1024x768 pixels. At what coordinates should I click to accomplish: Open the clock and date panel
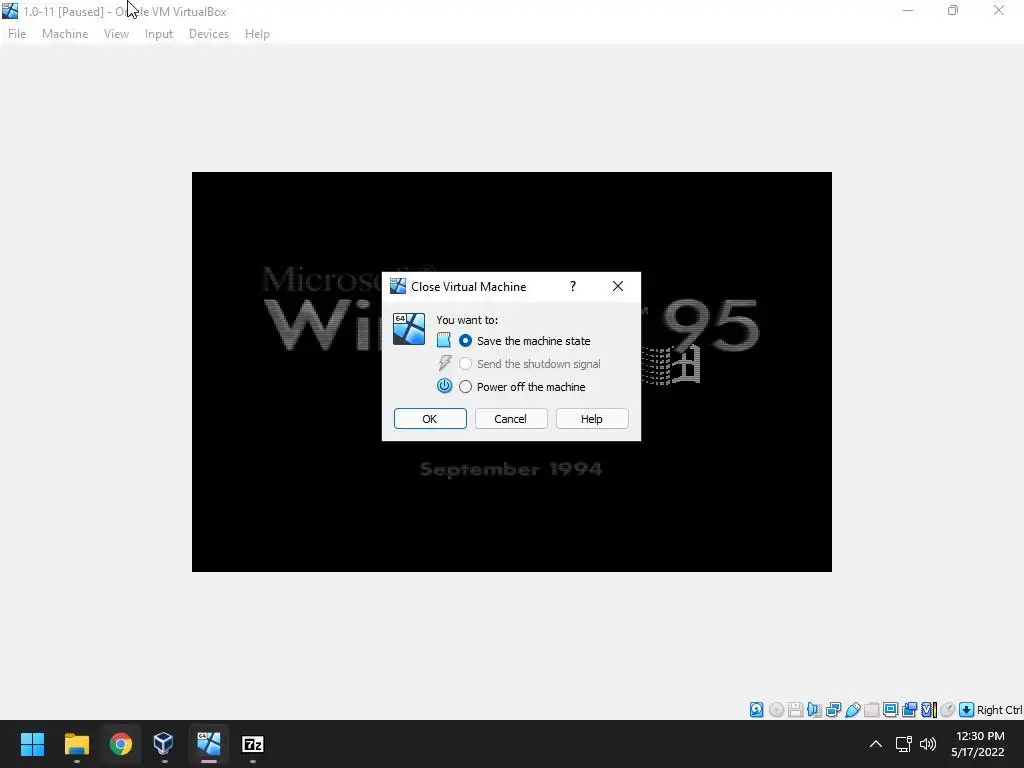coord(978,744)
